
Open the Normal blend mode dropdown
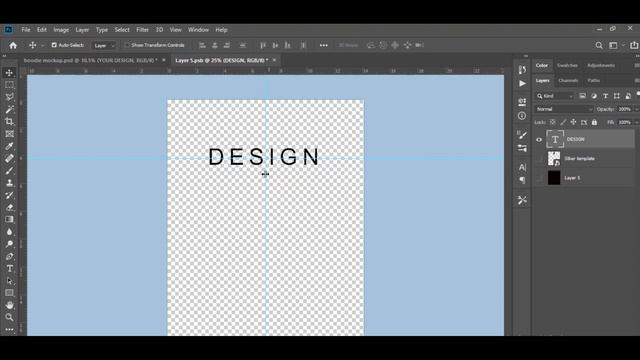coord(564,109)
